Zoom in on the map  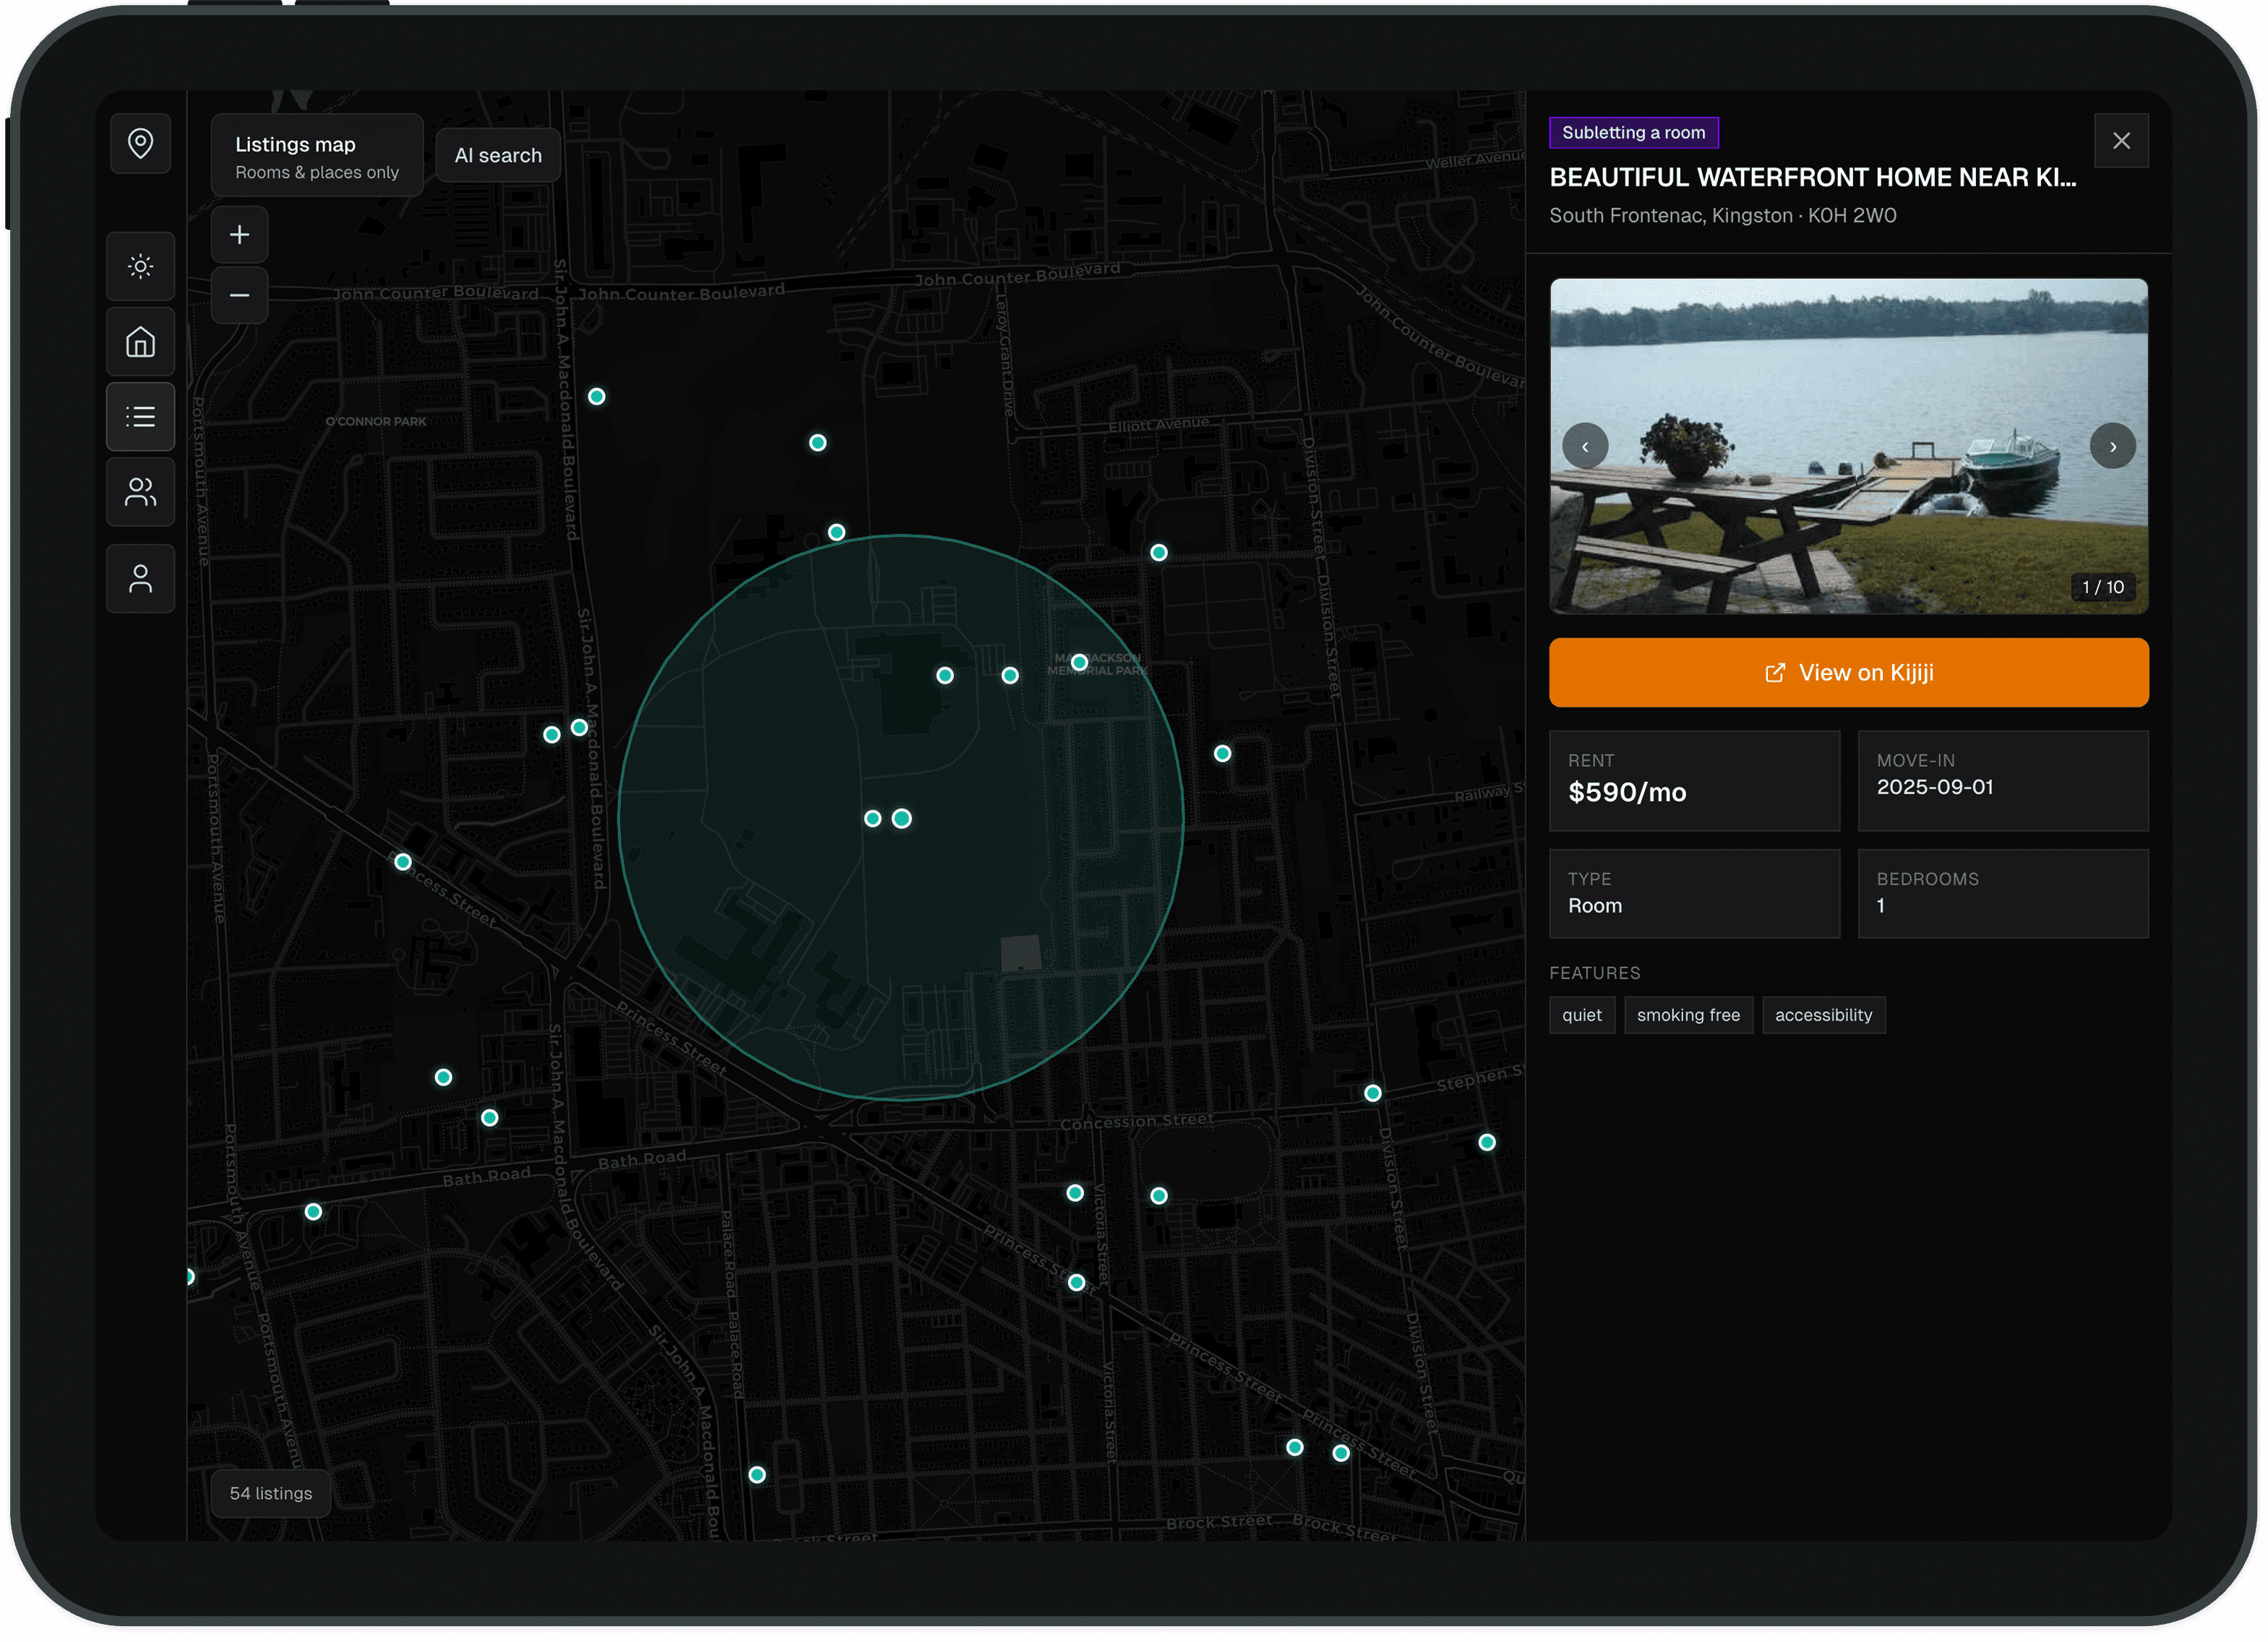pos(239,235)
